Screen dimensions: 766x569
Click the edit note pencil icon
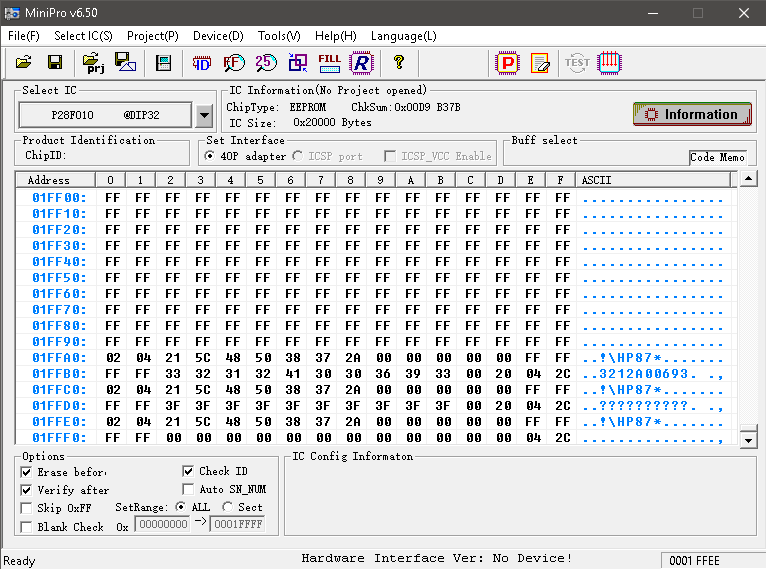(539, 63)
